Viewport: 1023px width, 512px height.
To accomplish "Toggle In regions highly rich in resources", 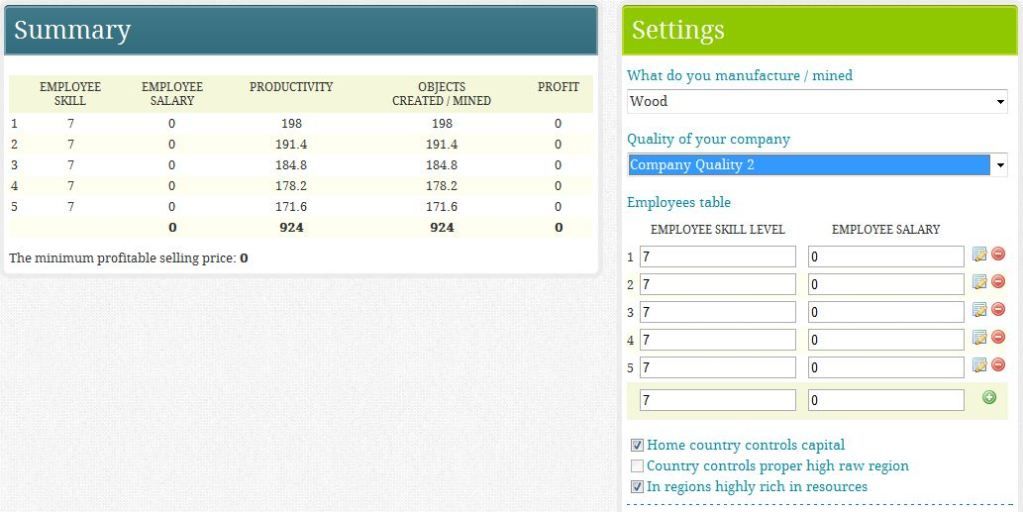I will click(637, 487).
